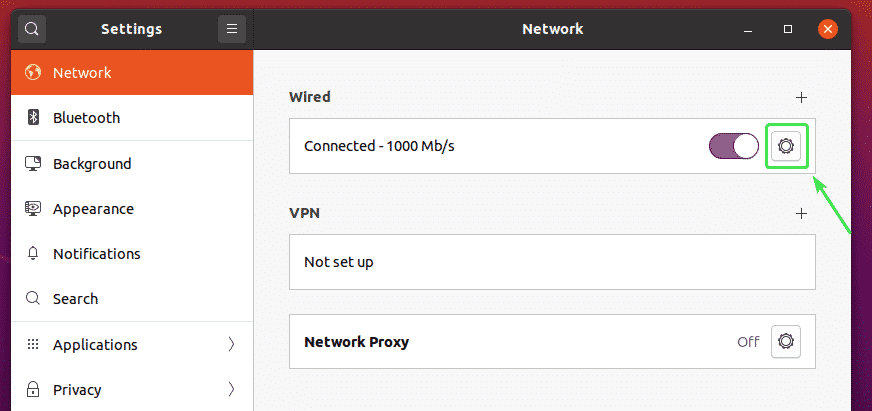Open the hamburger menu in Settings header

coord(232,29)
